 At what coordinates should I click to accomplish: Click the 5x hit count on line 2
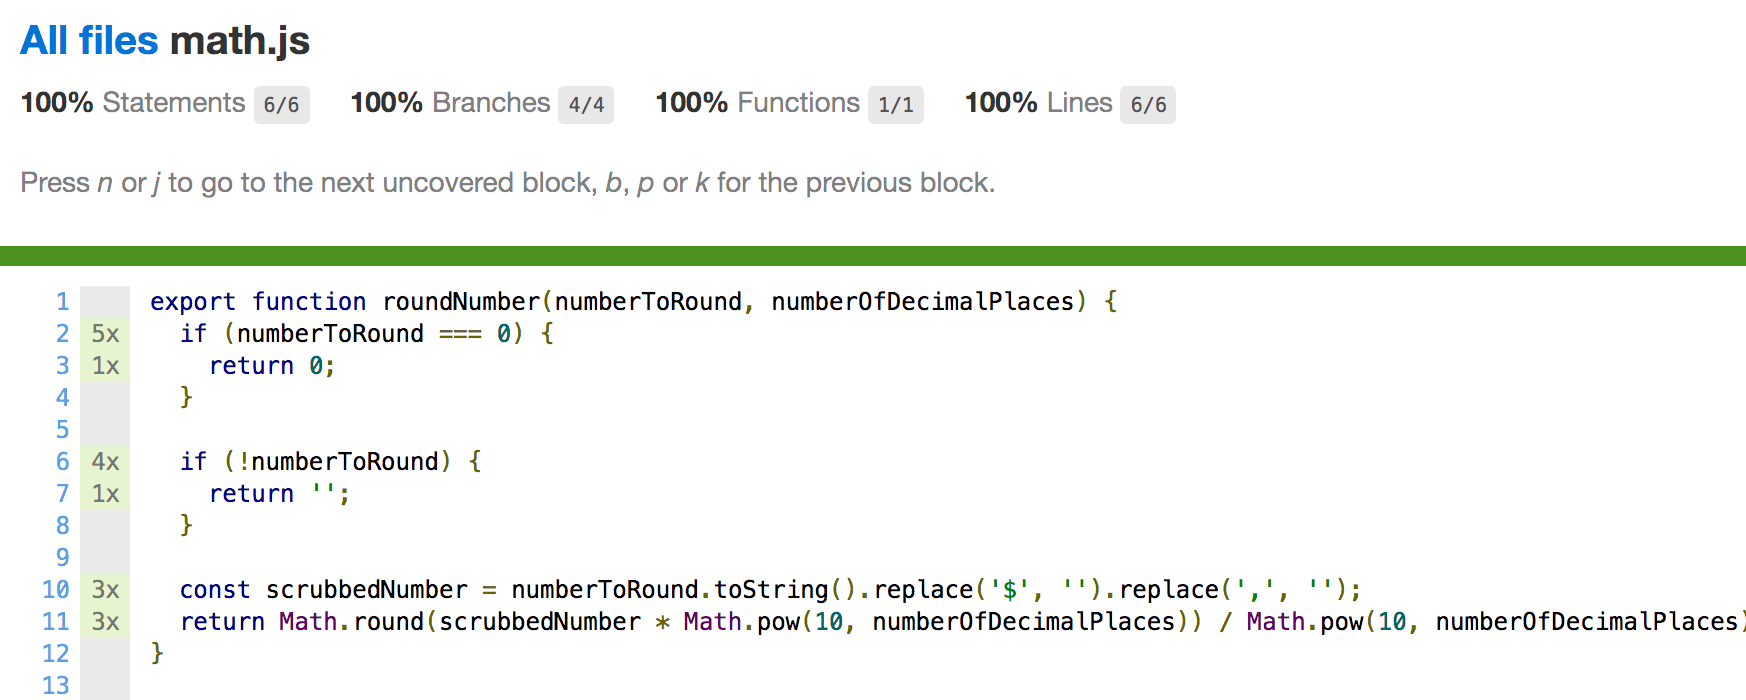tap(105, 334)
